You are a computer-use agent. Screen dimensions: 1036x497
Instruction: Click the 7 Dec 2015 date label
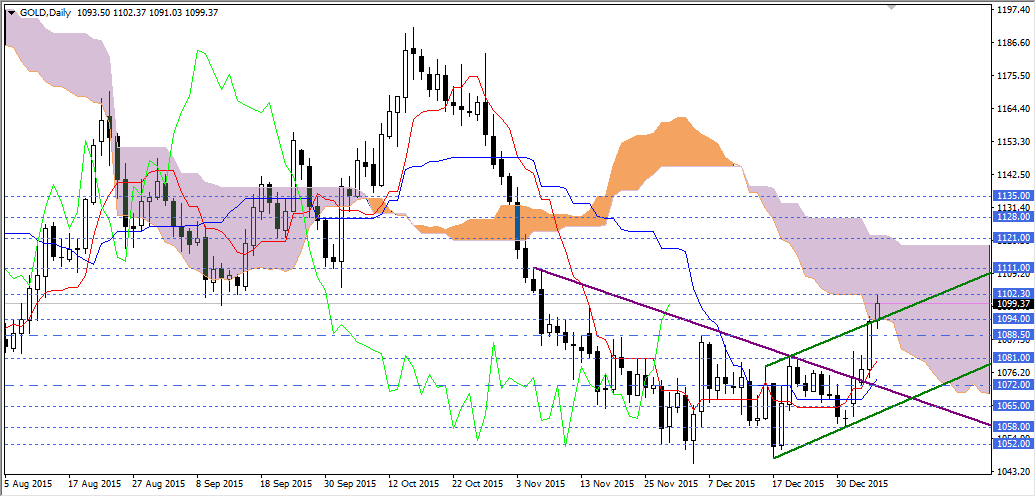(730, 483)
